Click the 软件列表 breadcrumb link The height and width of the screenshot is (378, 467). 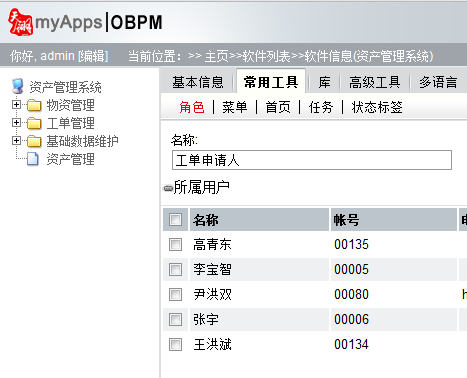pos(266,56)
